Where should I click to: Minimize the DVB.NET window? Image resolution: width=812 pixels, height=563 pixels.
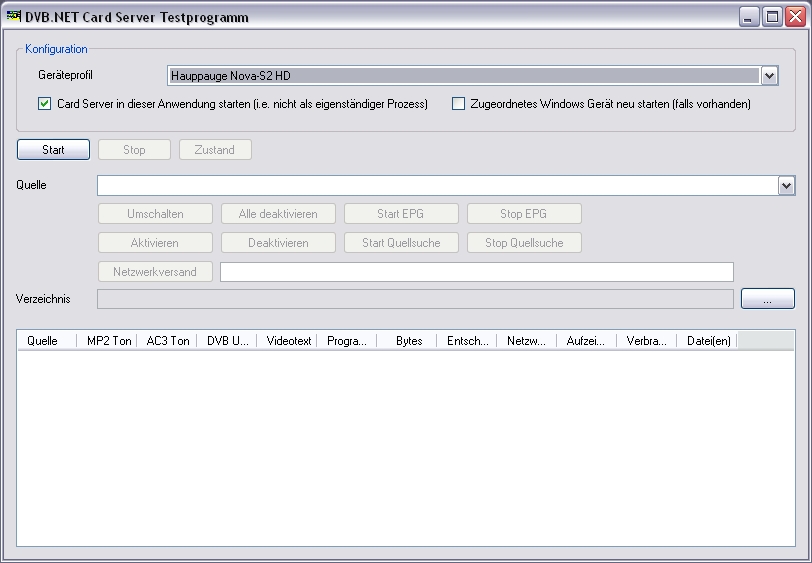[750, 16]
